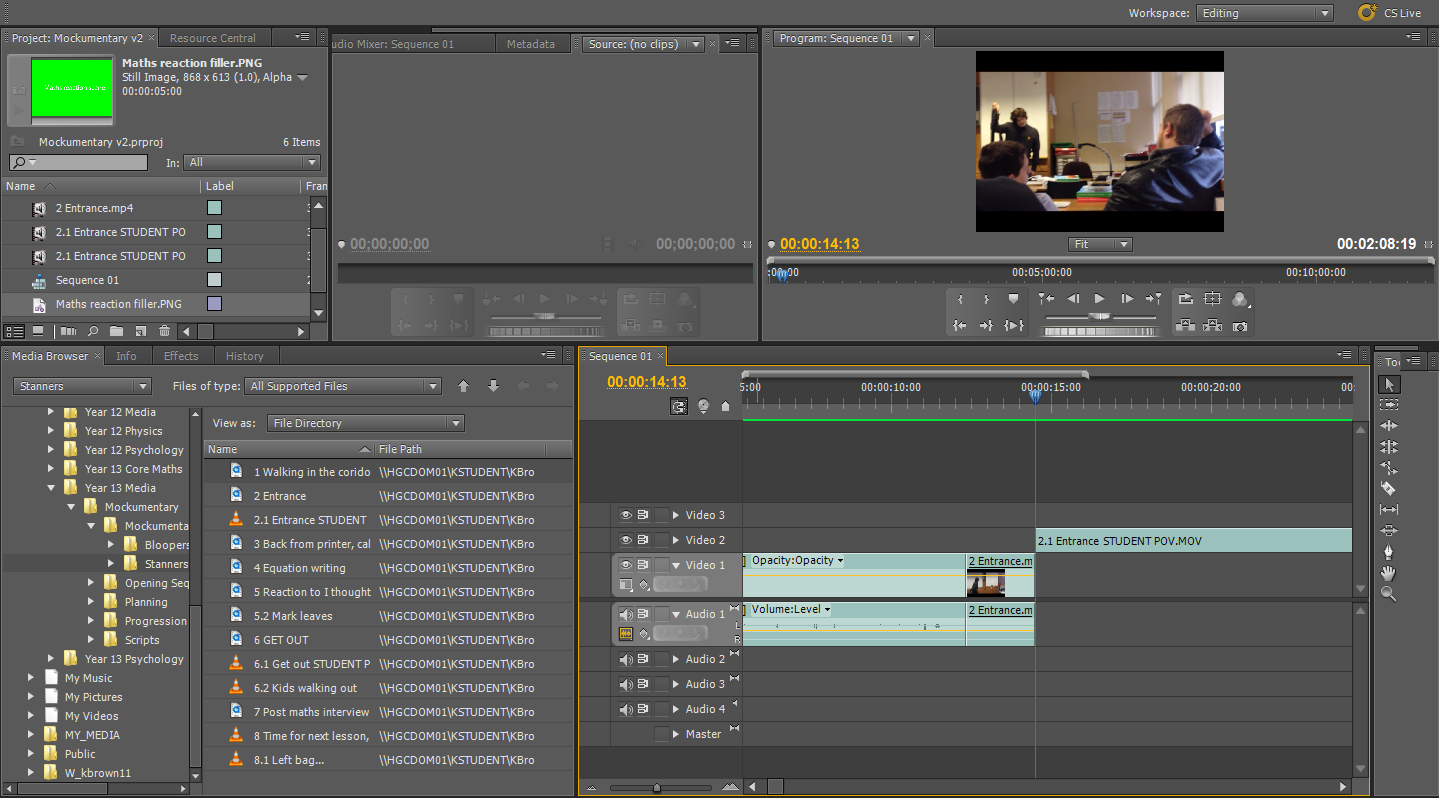The width and height of the screenshot is (1439, 798).
Task: Expand the Video 3 track
Action: tap(676, 515)
